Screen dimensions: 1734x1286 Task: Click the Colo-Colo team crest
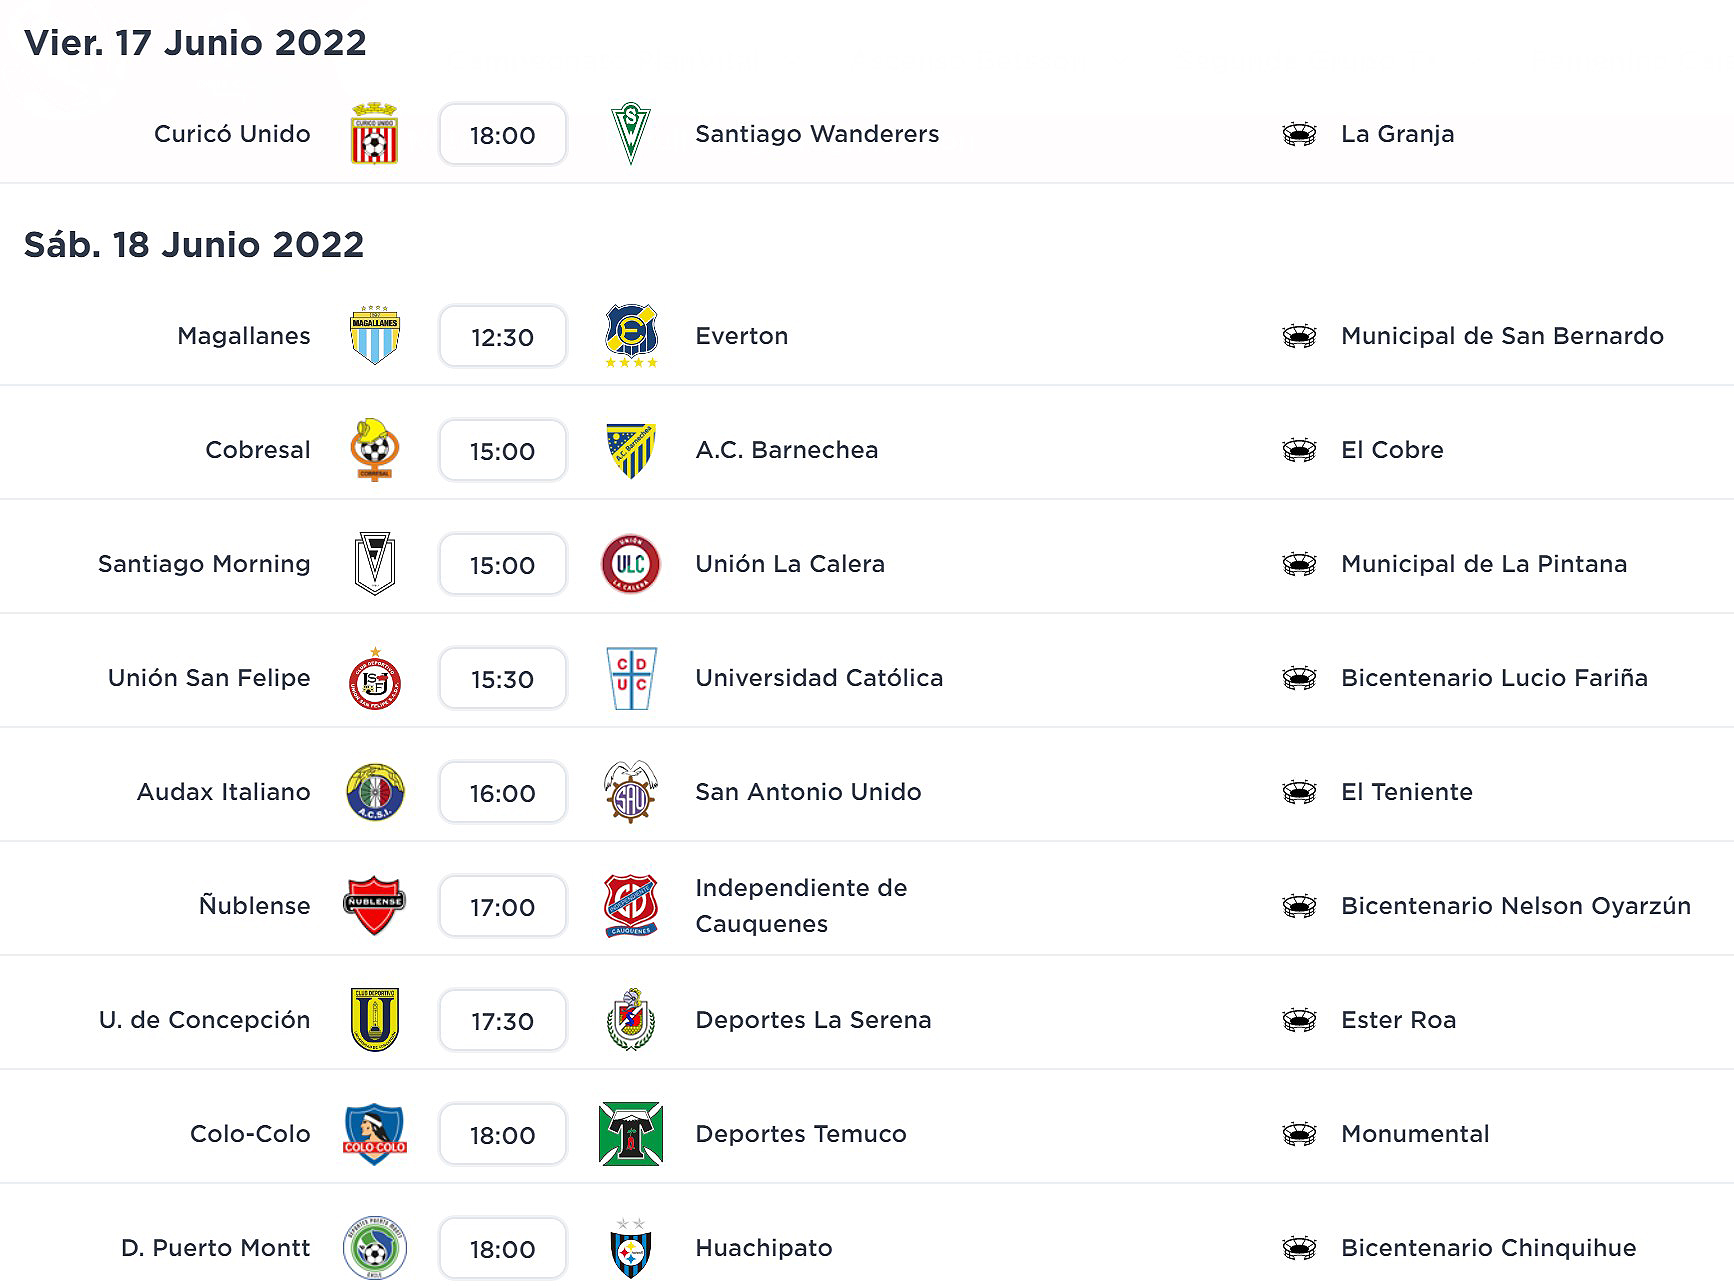pyautogui.click(x=374, y=1134)
